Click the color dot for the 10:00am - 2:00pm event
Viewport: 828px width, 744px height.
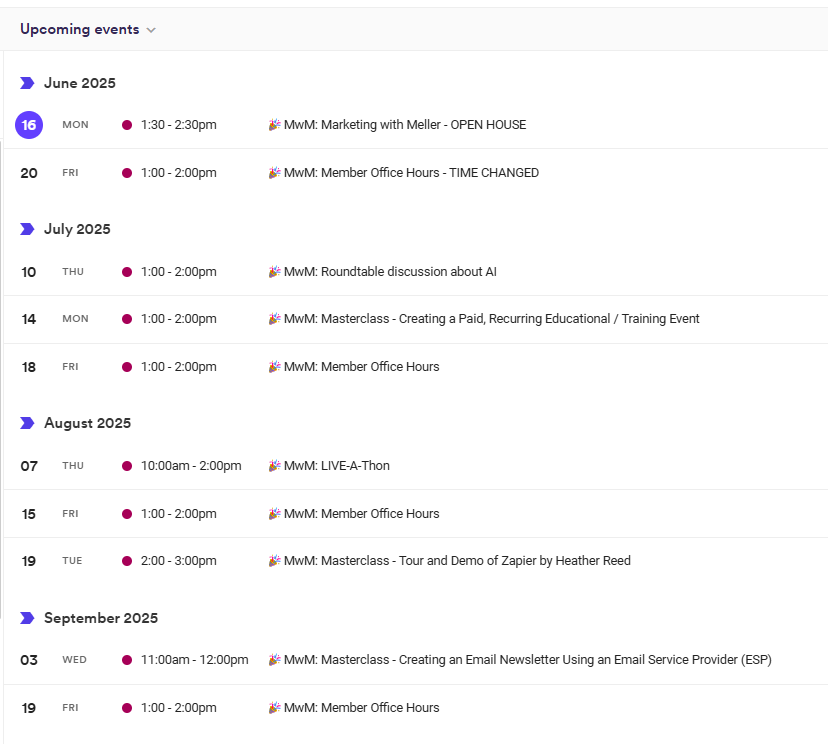[x=127, y=466]
